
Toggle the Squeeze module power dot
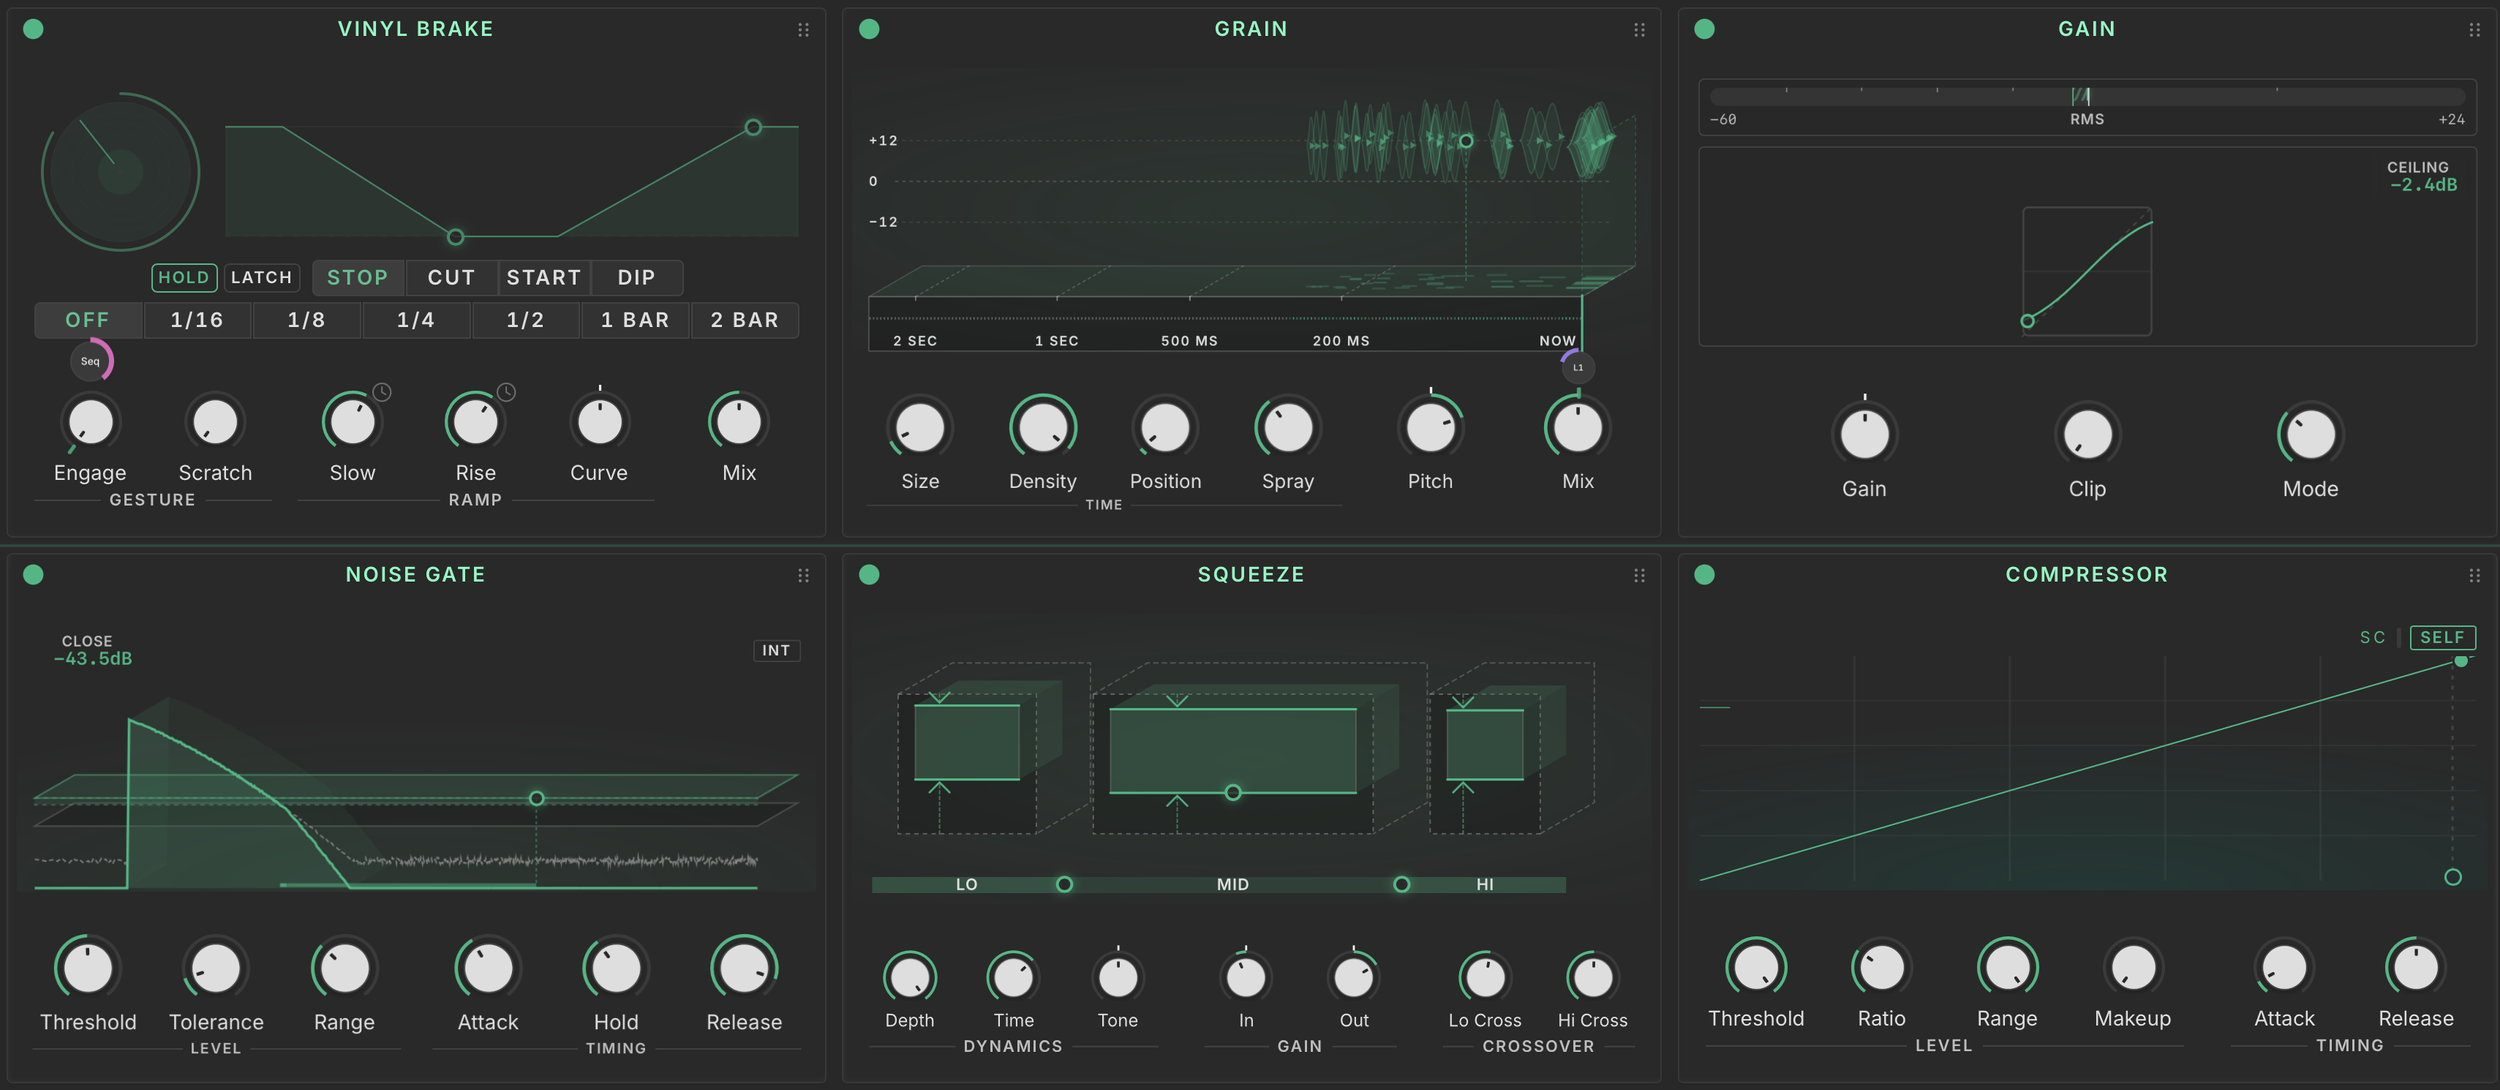click(869, 574)
